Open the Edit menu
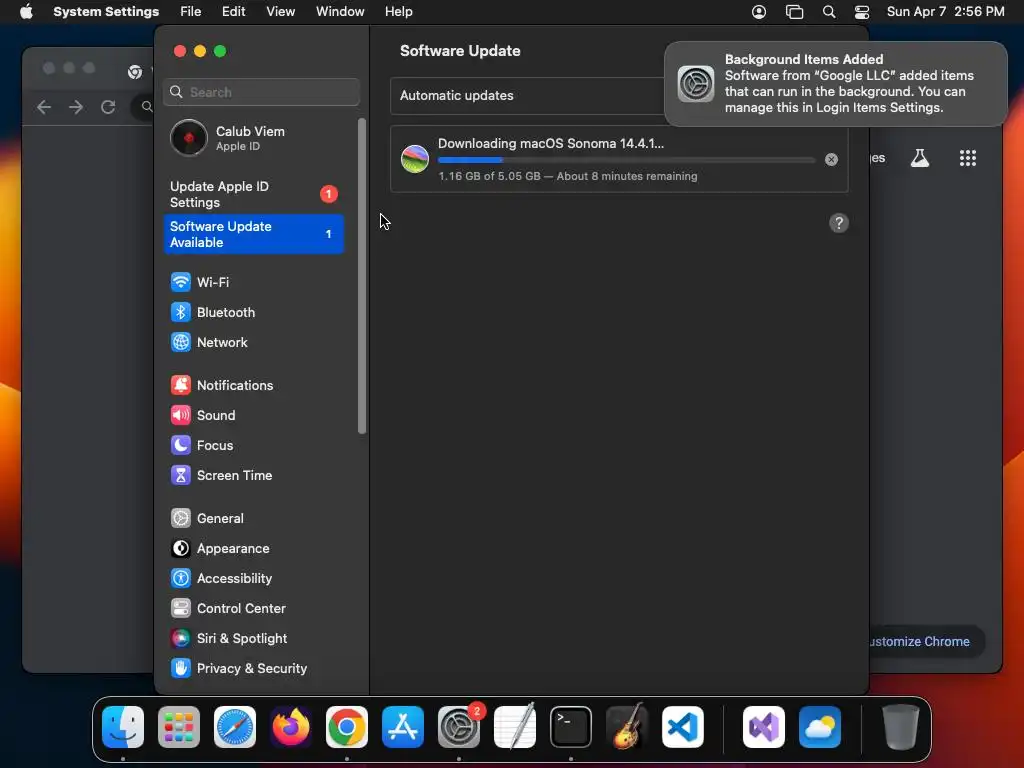The image size is (1024, 768). pos(233,12)
